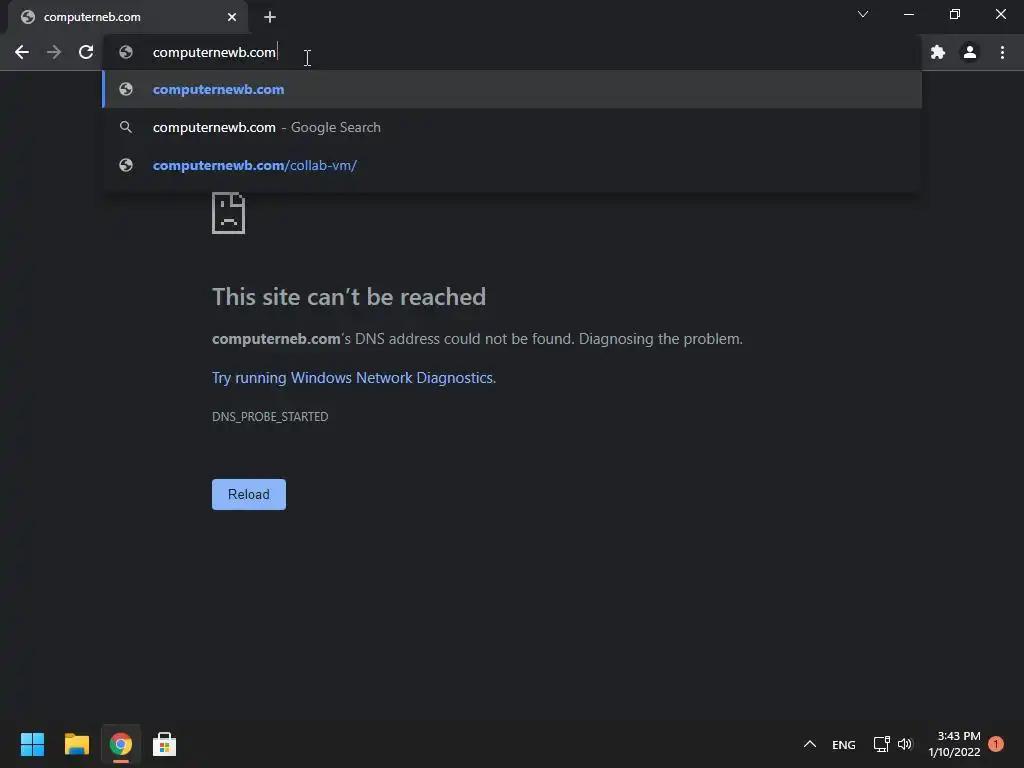This screenshot has width=1024, height=768.
Task: Click the Chrome taskbar icon
Action: 121,744
